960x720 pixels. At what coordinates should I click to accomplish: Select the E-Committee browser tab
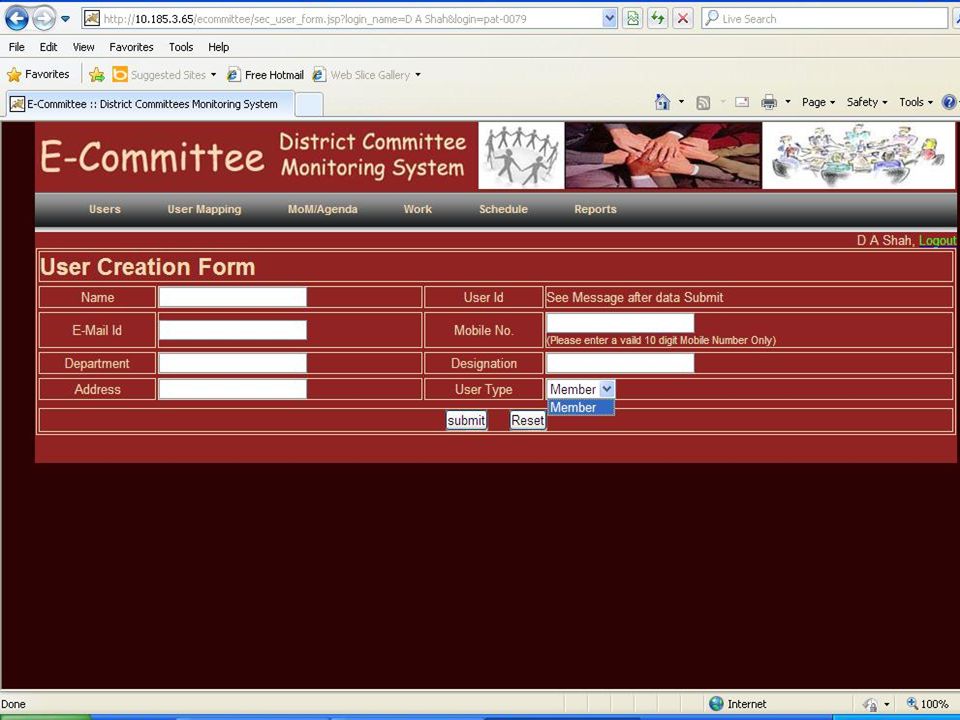tap(151, 104)
